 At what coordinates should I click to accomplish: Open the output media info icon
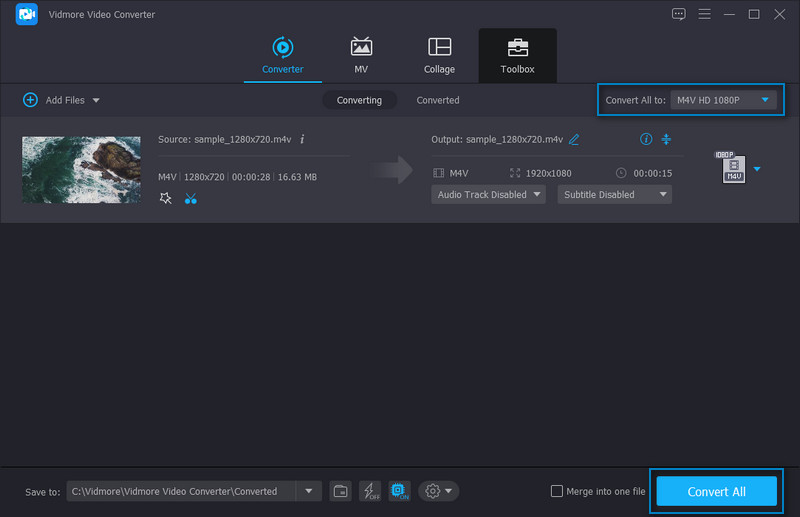point(646,139)
